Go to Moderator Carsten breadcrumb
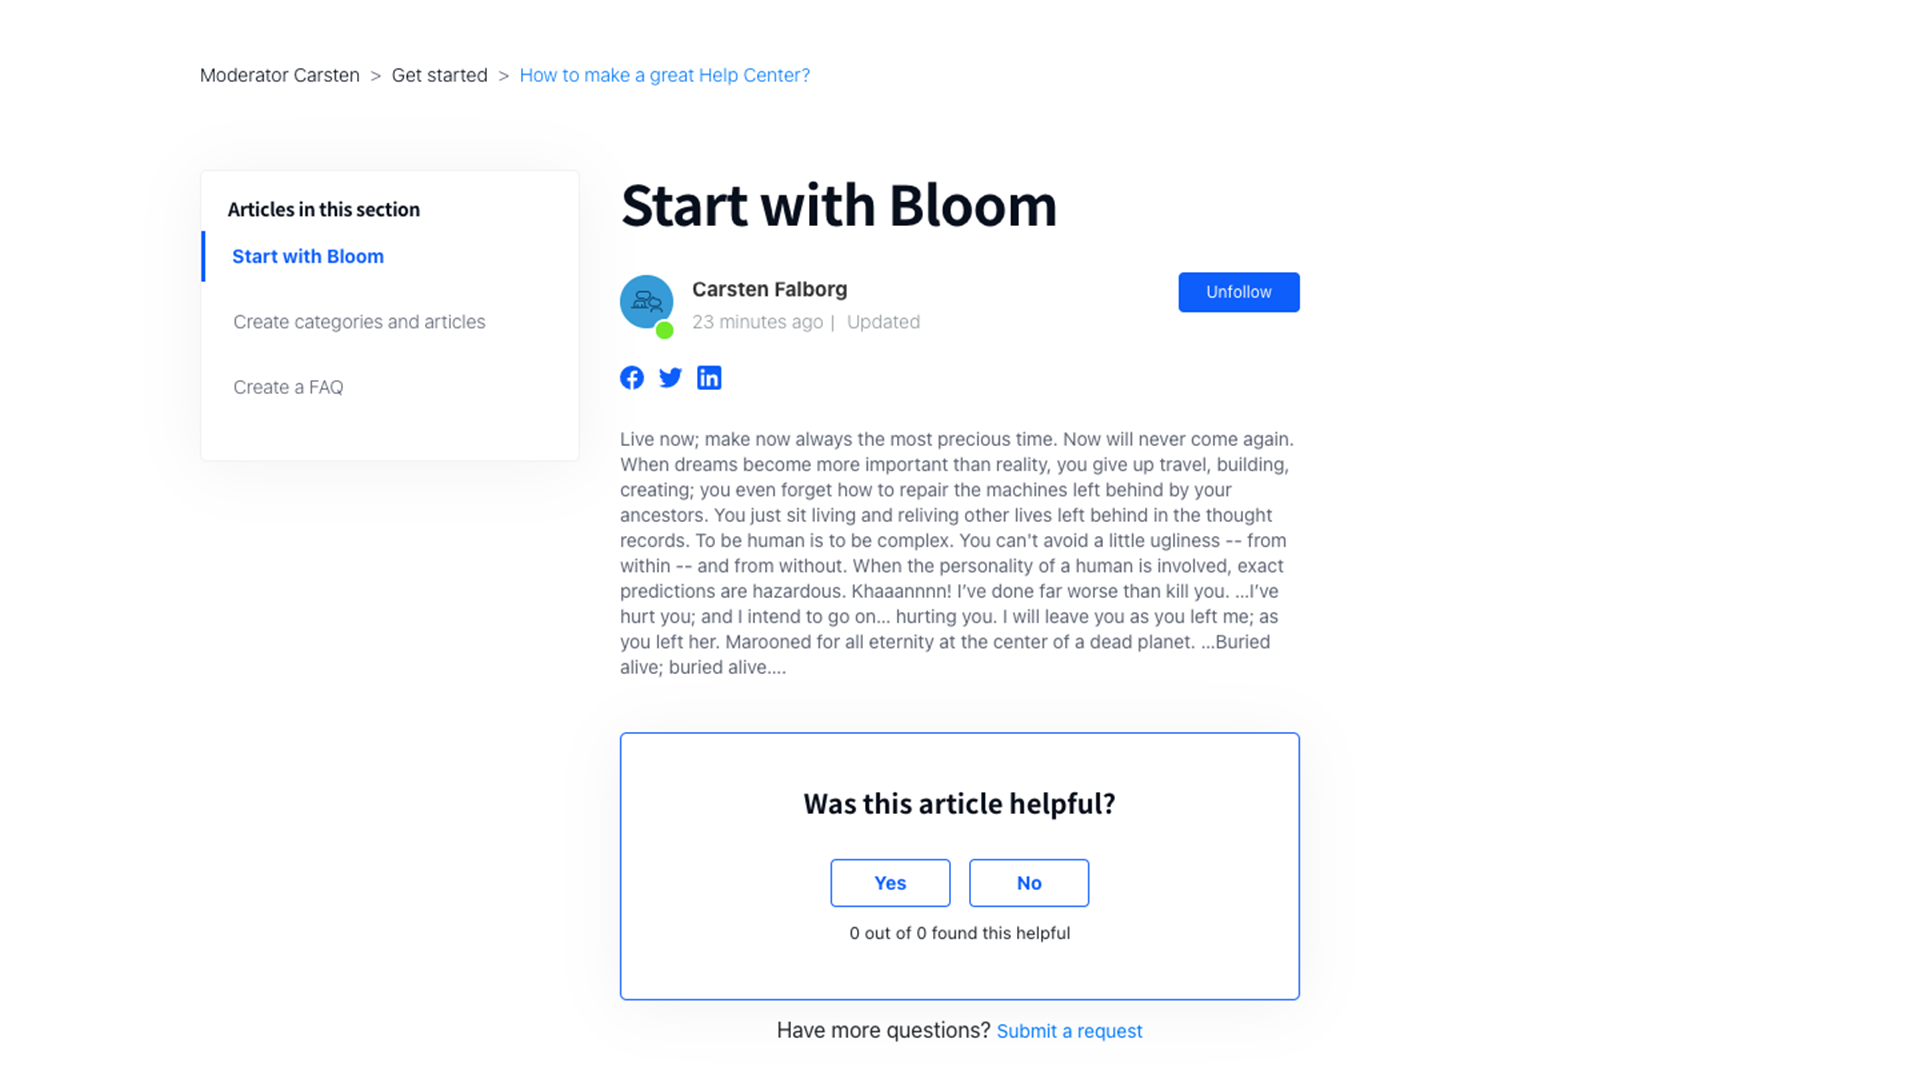The height and width of the screenshot is (1080, 1920). pyautogui.click(x=279, y=76)
